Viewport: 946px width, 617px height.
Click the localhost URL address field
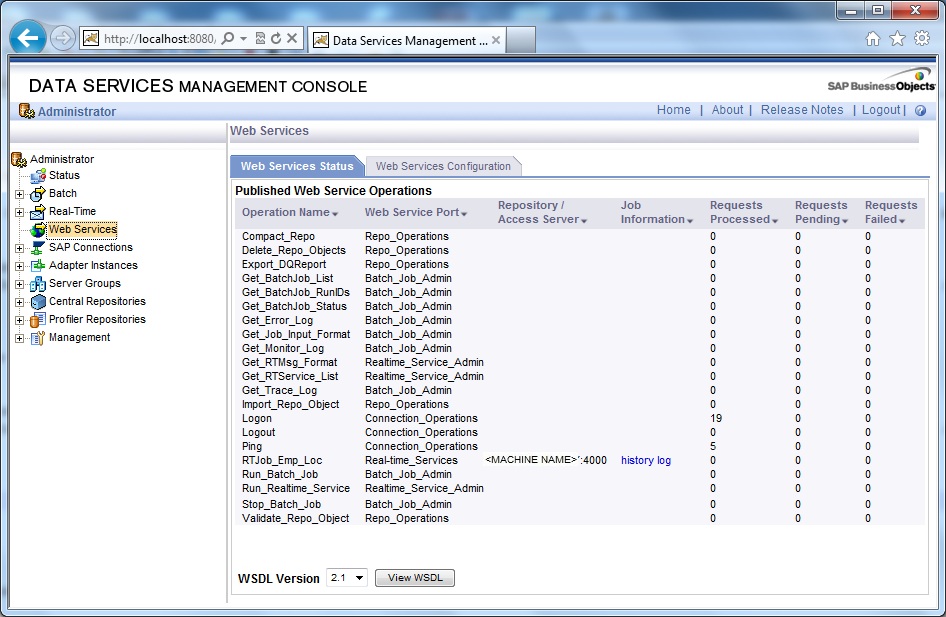(159, 39)
